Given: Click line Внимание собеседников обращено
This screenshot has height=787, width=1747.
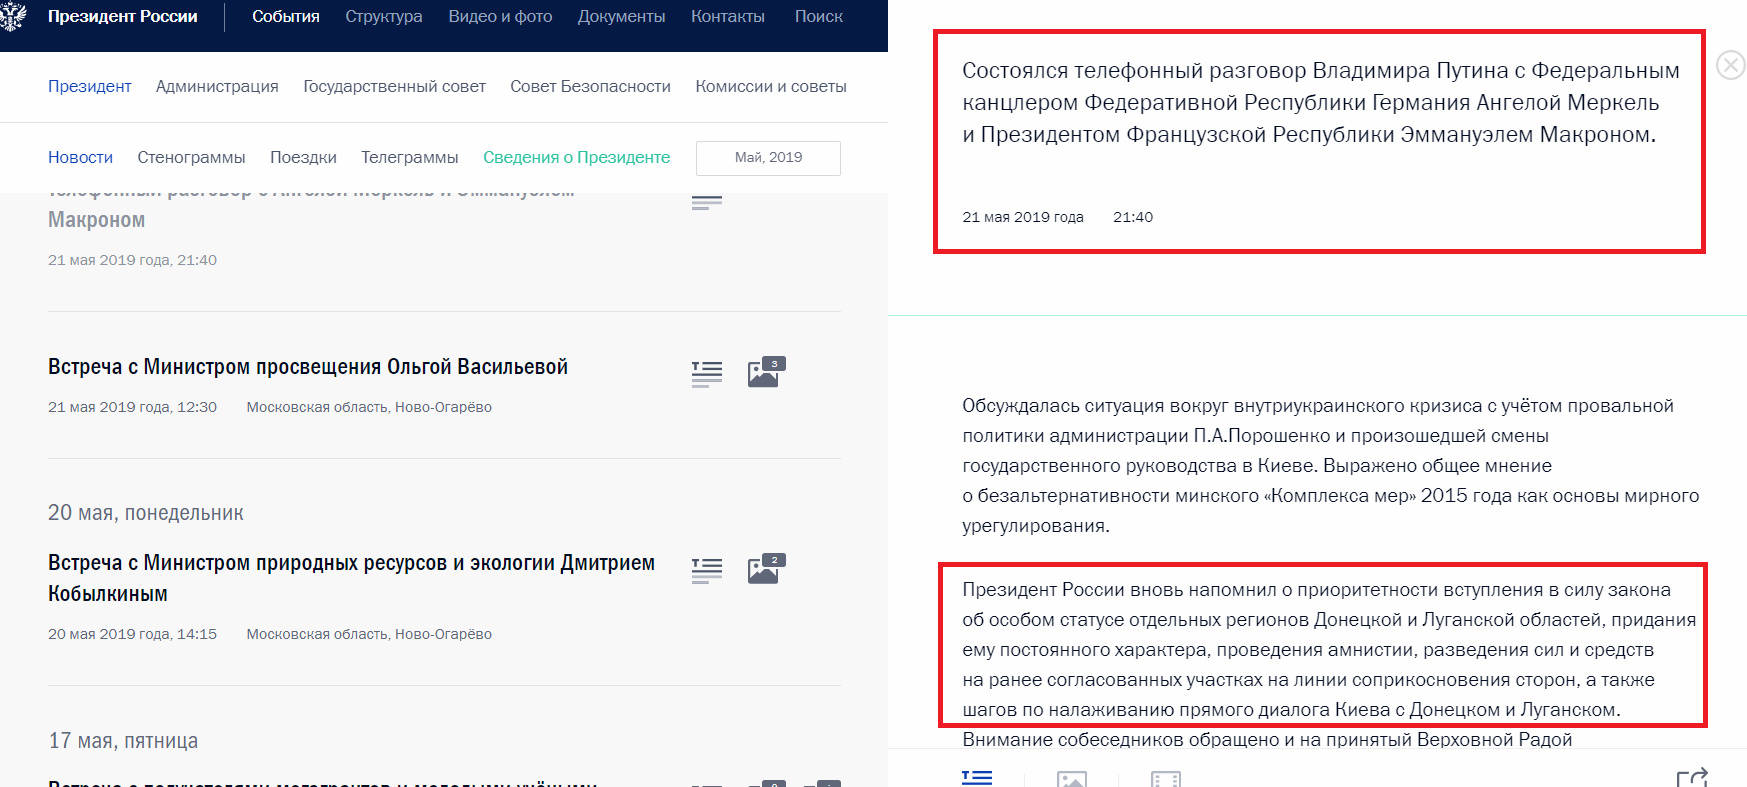Looking at the screenshot, I should tap(1267, 739).
